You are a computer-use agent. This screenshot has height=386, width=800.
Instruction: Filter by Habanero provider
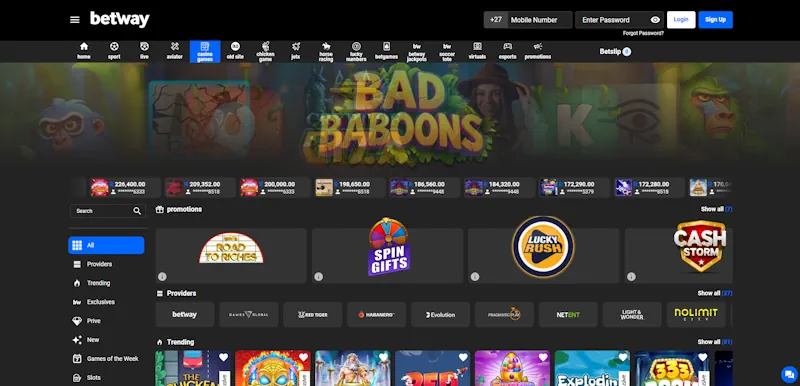coord(377,315)
